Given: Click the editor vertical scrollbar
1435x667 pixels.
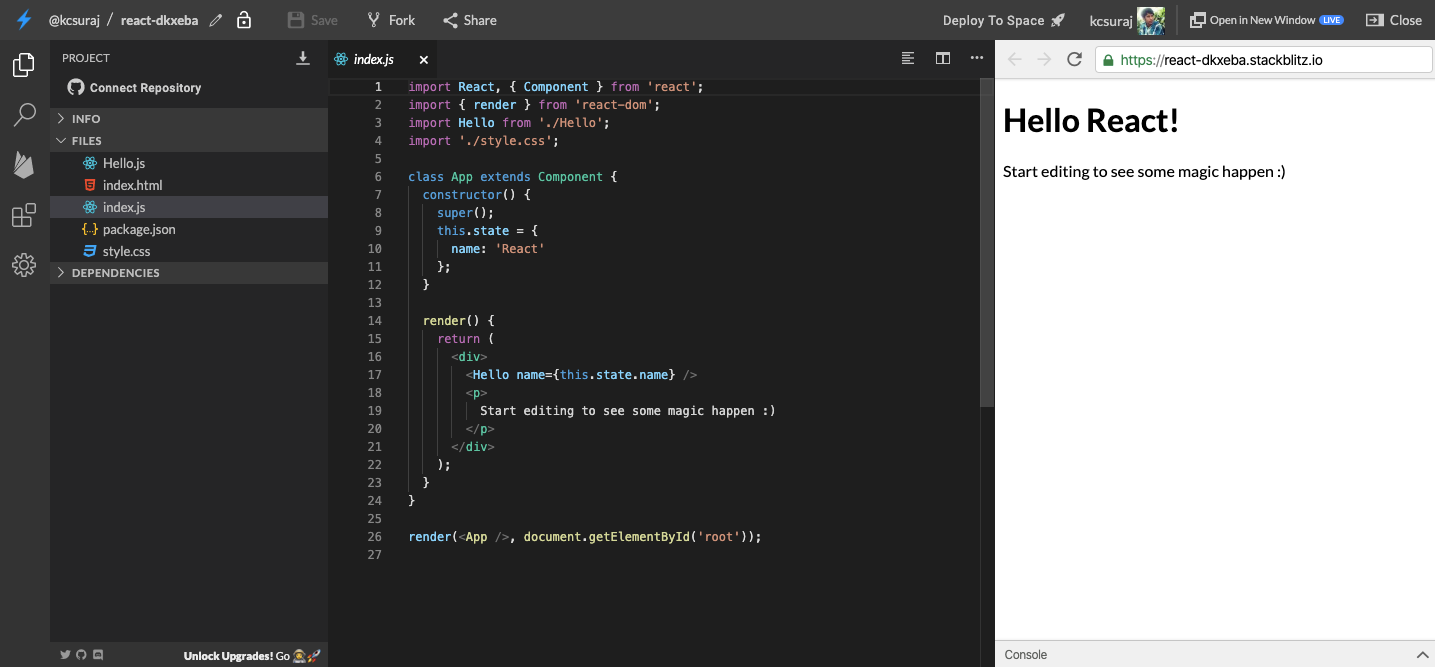Looking at the screenshot, I should [x=987, y=242].
